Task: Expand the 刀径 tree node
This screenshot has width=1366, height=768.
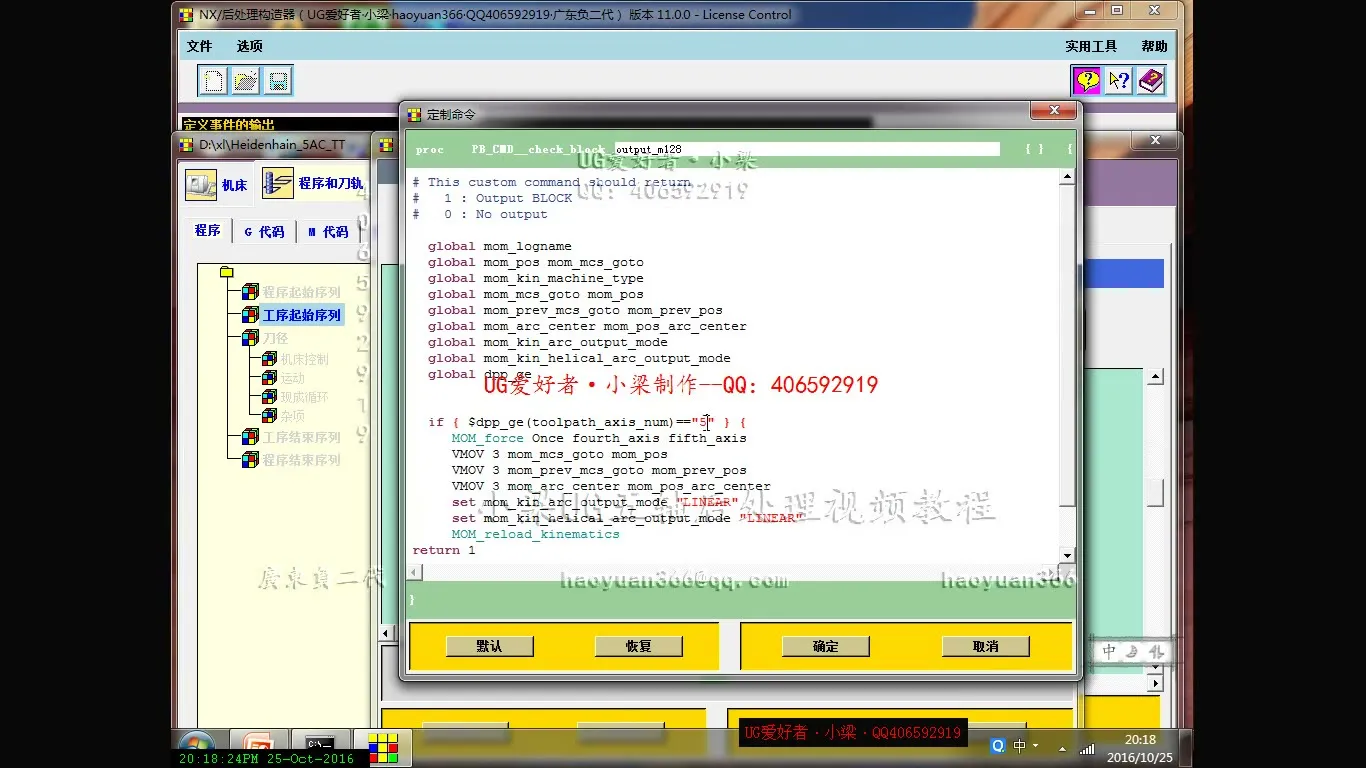Action: [274, 338]
